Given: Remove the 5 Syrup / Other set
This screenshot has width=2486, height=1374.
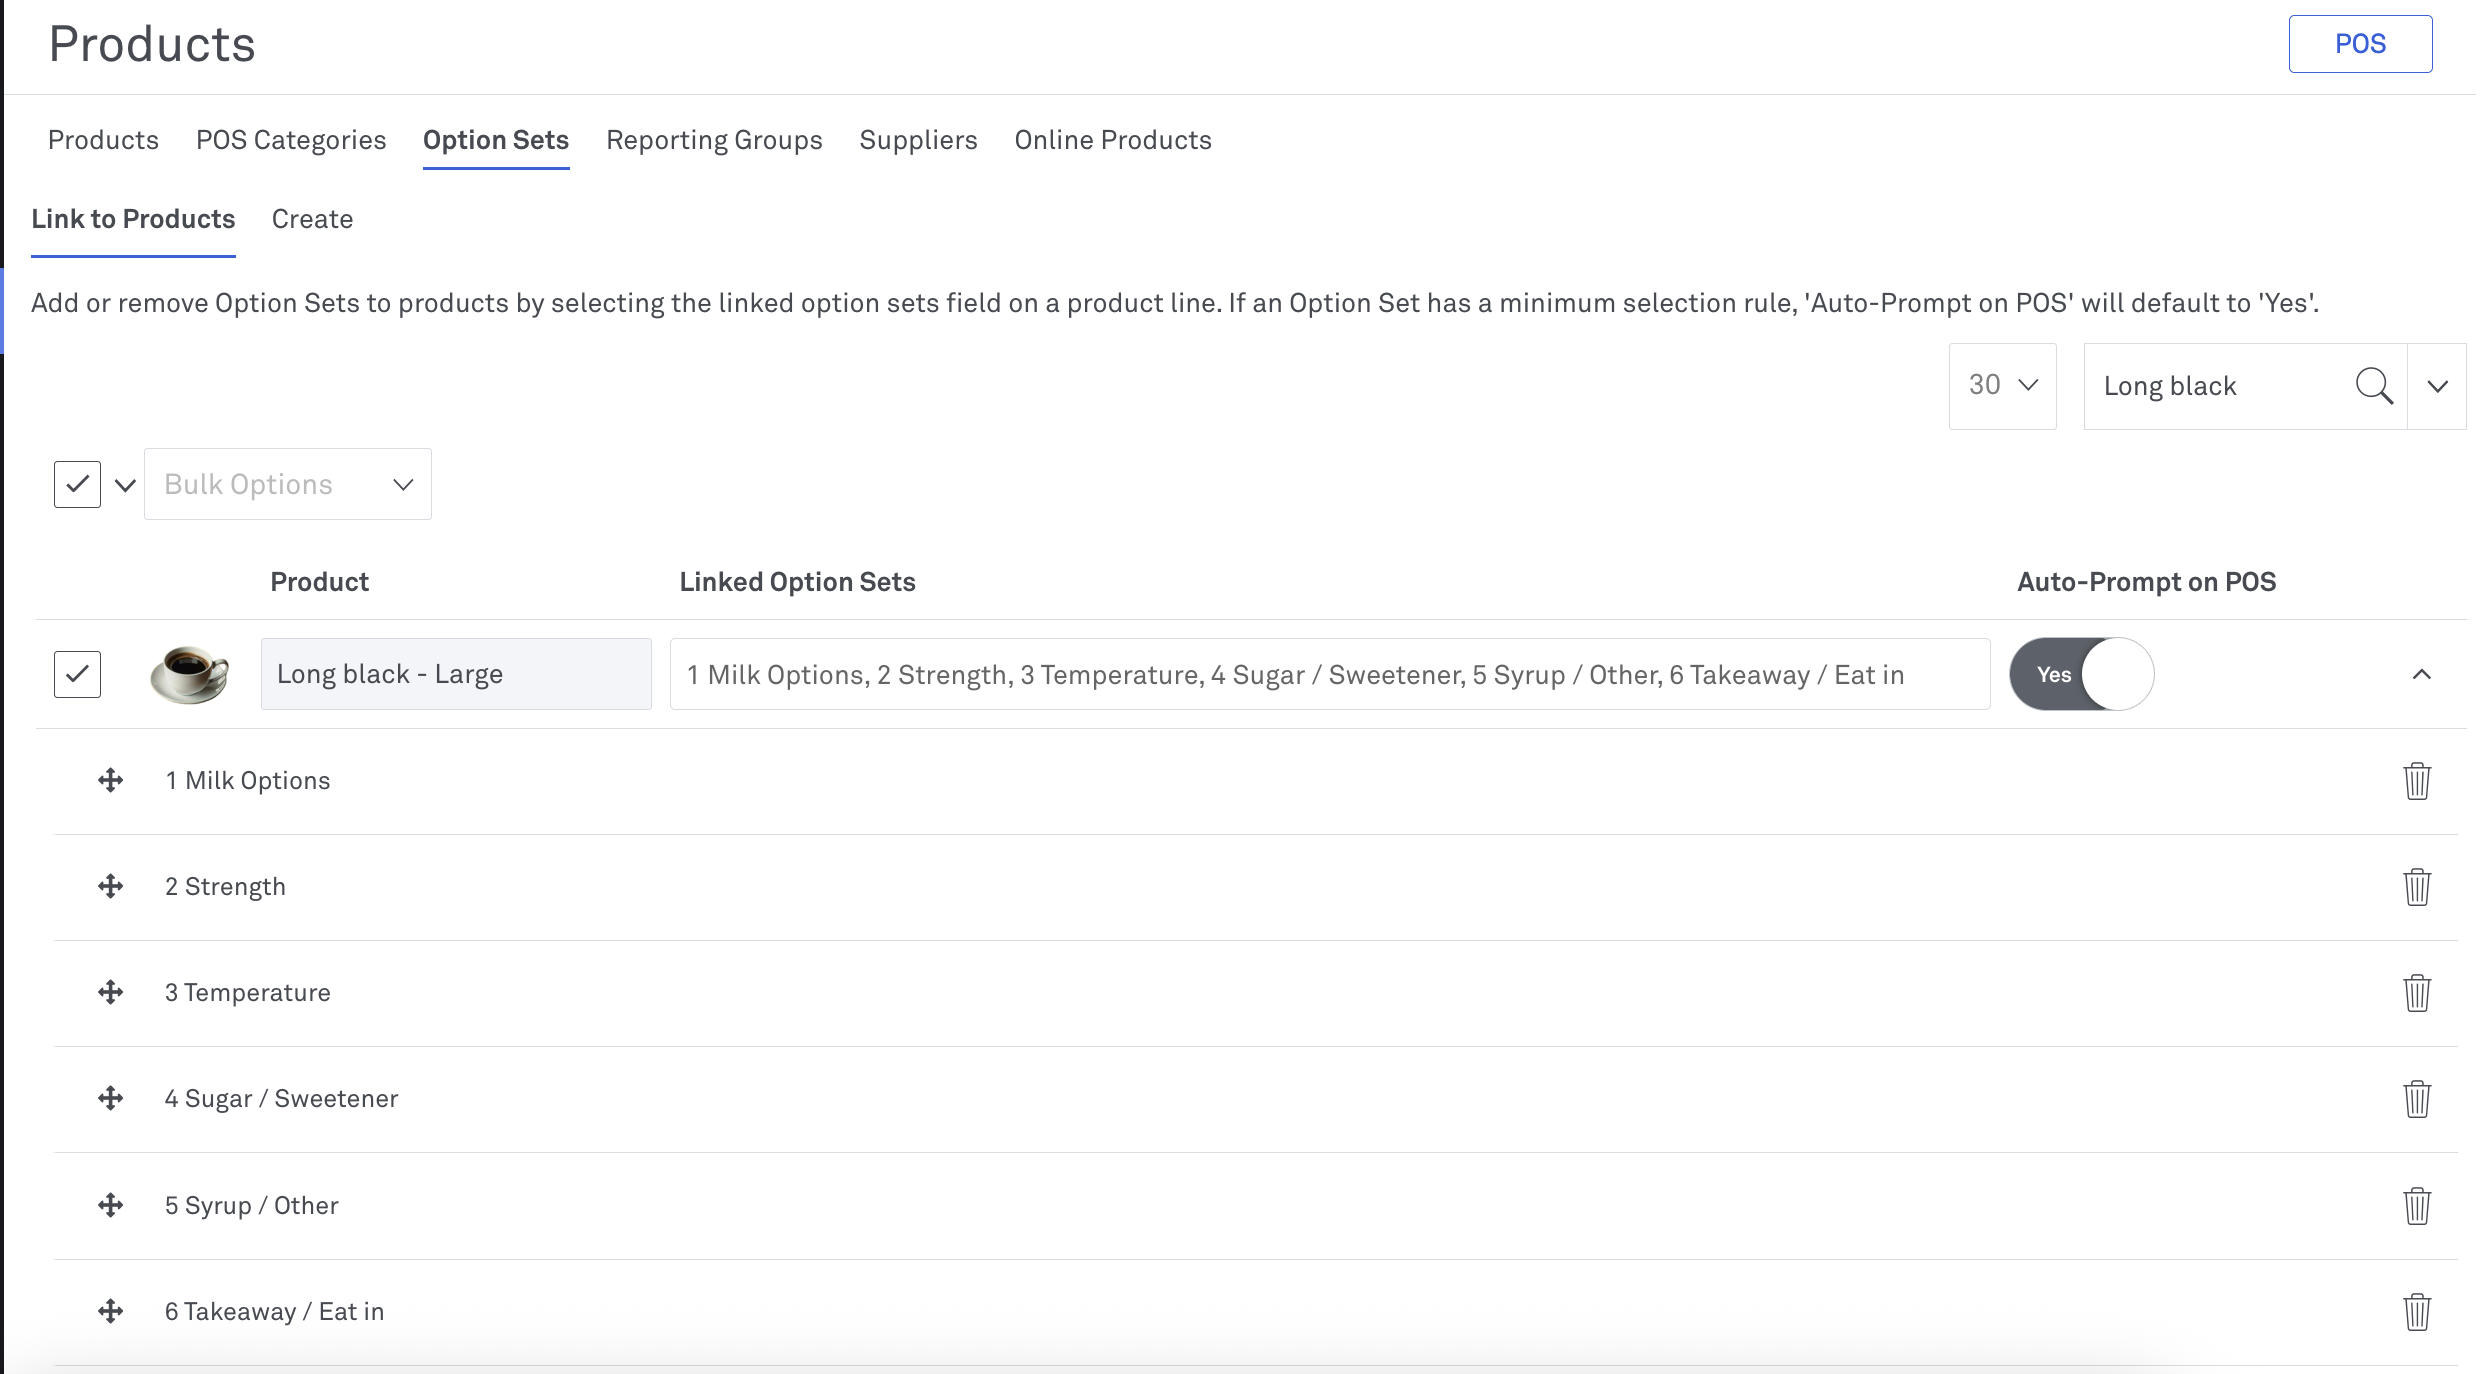Looking at the screenshot, I should coord(2417,1206).
